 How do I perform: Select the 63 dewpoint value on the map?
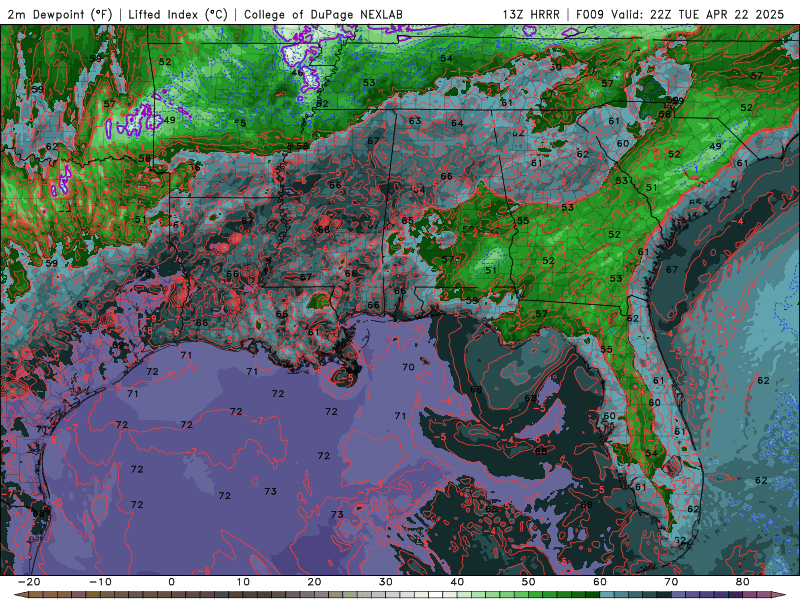point(415,120)
